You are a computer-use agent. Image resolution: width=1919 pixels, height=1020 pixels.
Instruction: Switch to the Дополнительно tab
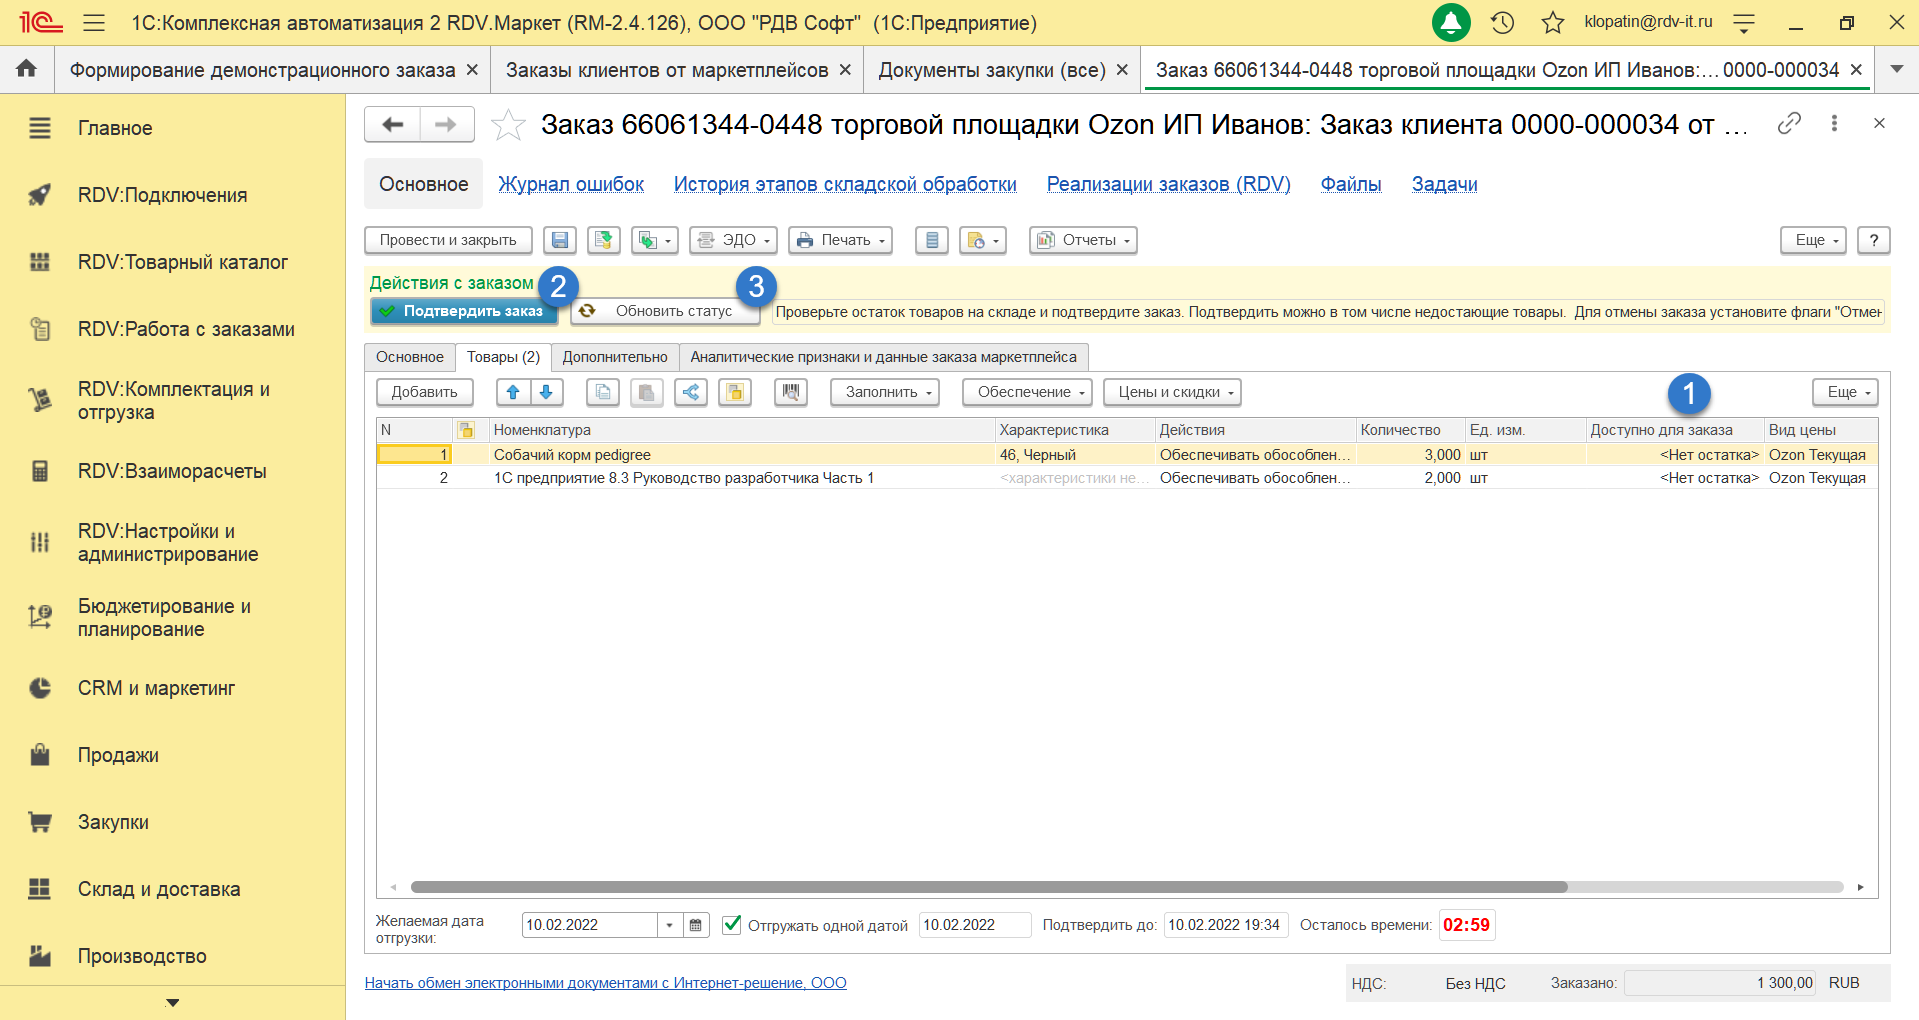pyautogui.click(x=614, y=357)
